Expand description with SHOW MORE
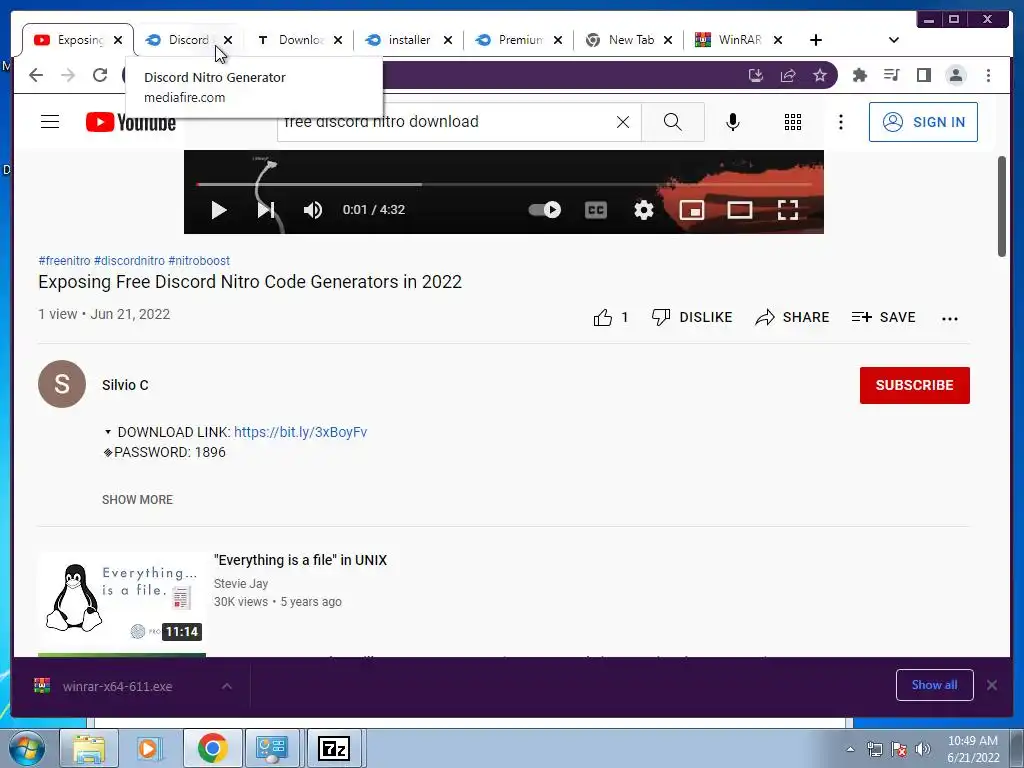 [x=137, y=500]
